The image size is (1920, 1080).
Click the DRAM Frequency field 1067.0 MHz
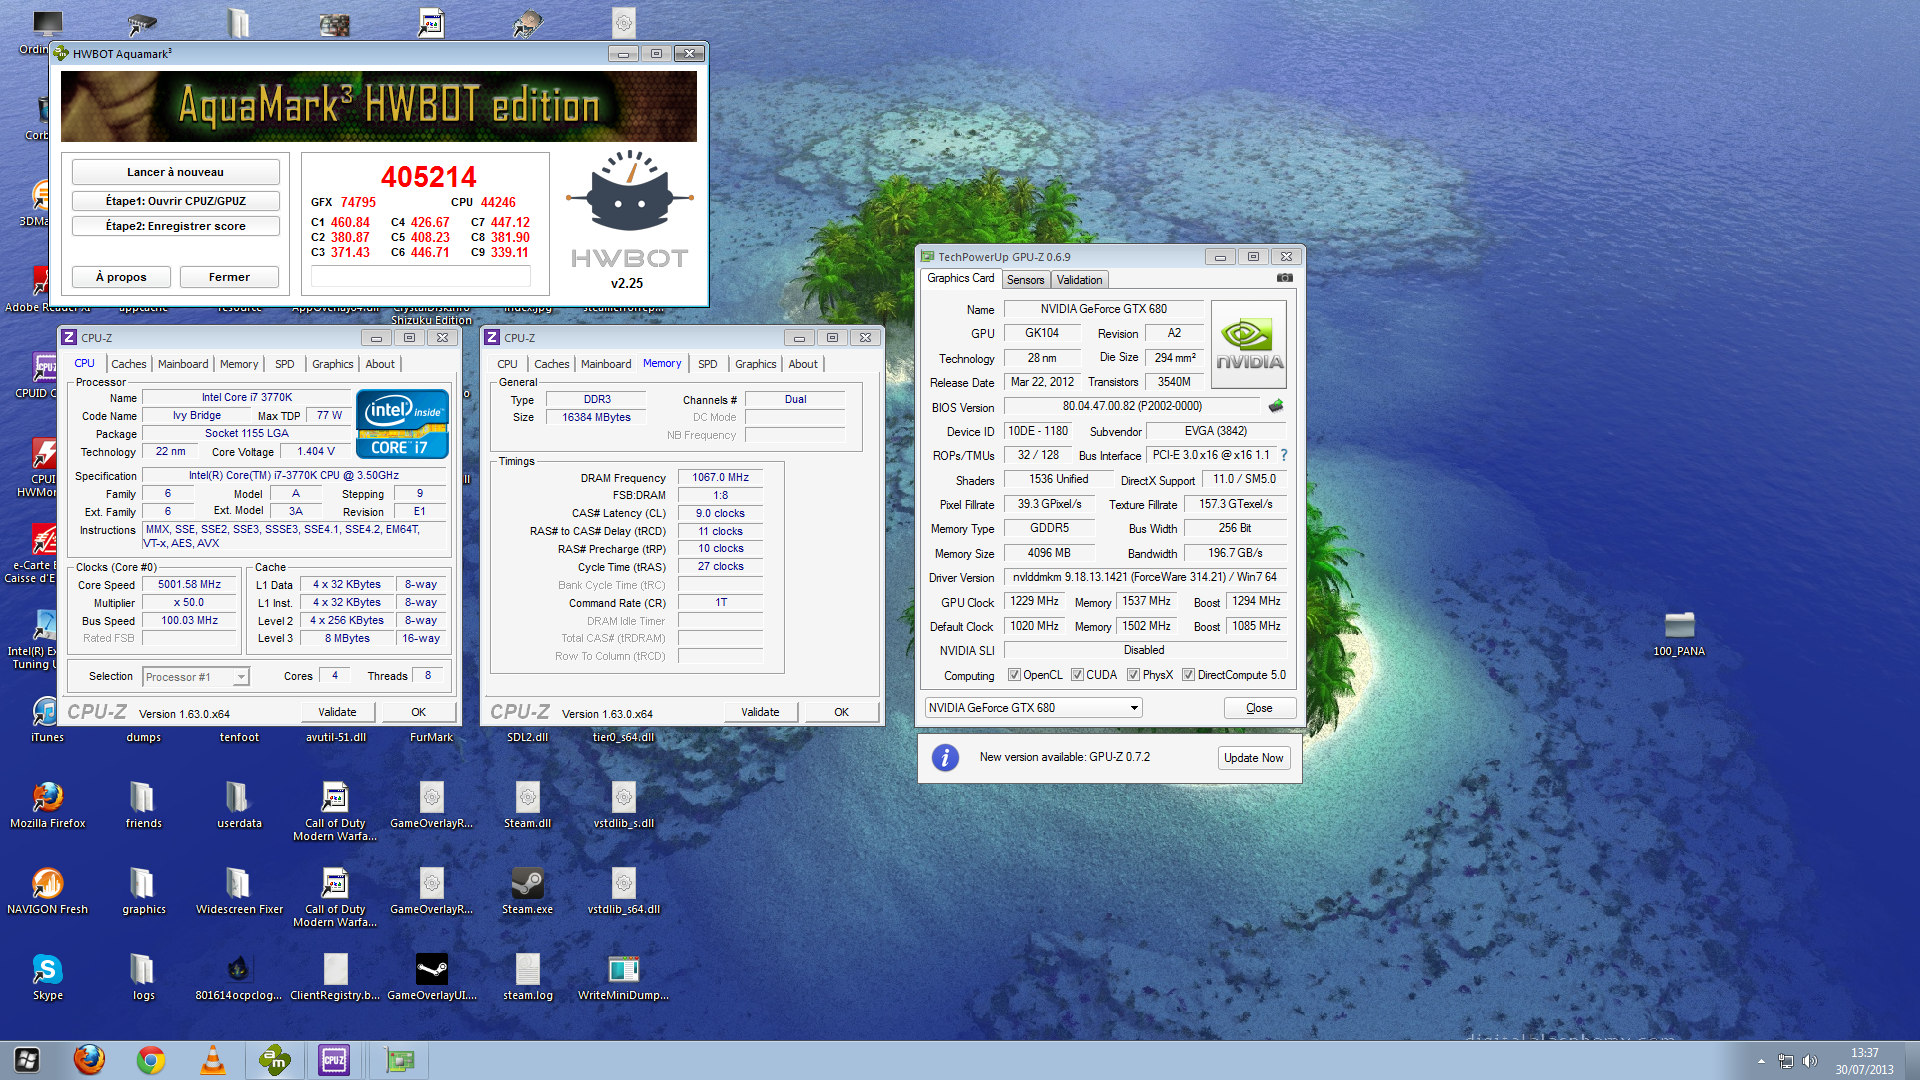click(720, 478)
